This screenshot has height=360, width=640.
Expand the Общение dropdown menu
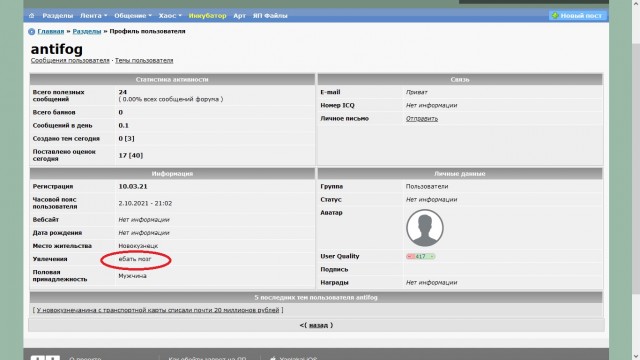coord(133,16)
